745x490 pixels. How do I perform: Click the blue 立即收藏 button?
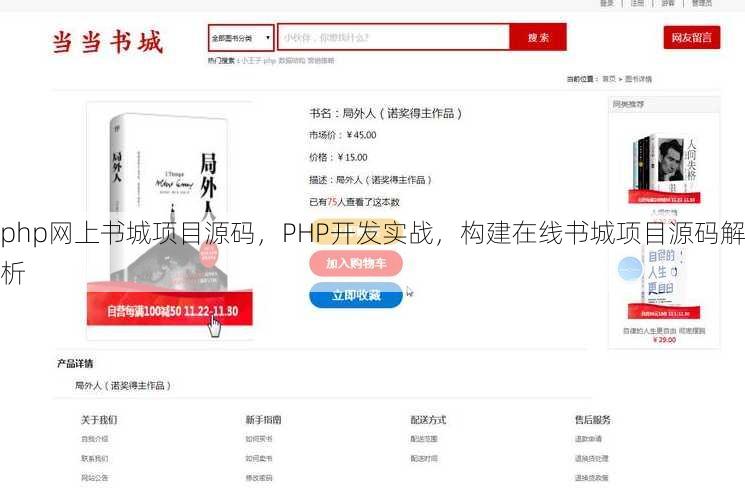356,295
